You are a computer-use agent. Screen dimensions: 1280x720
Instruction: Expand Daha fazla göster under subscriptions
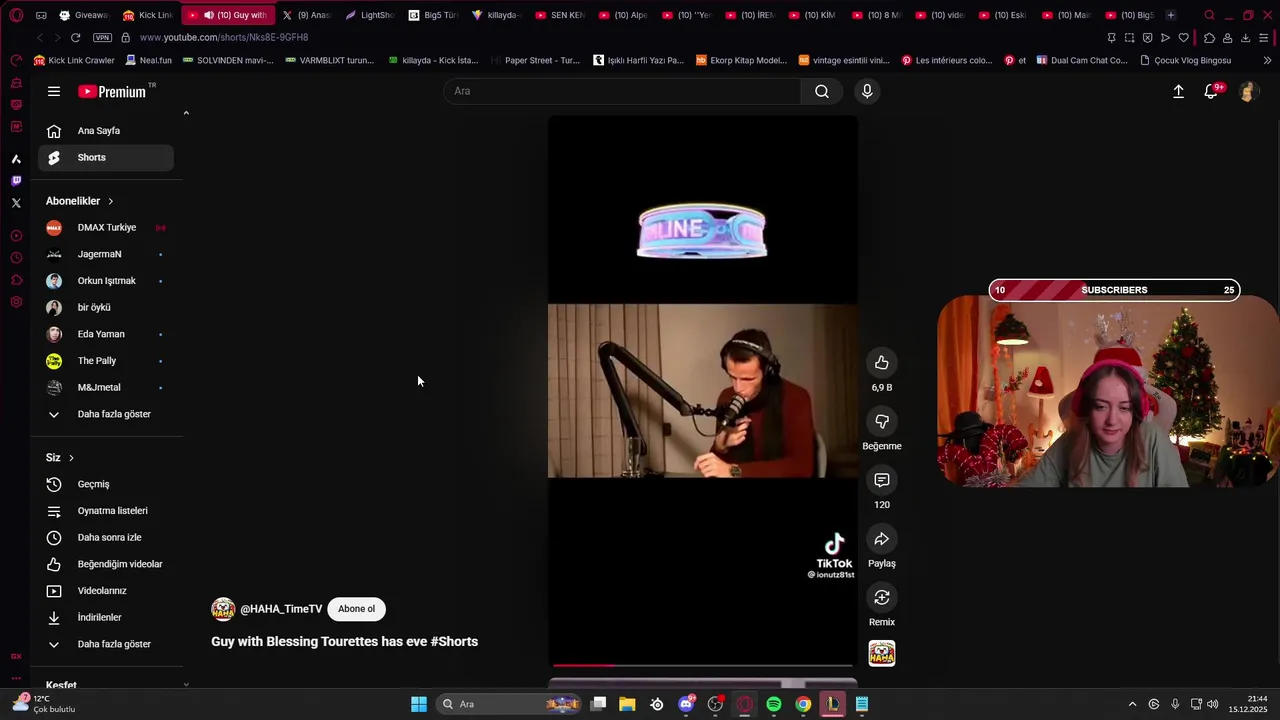(x=106, y=414)
